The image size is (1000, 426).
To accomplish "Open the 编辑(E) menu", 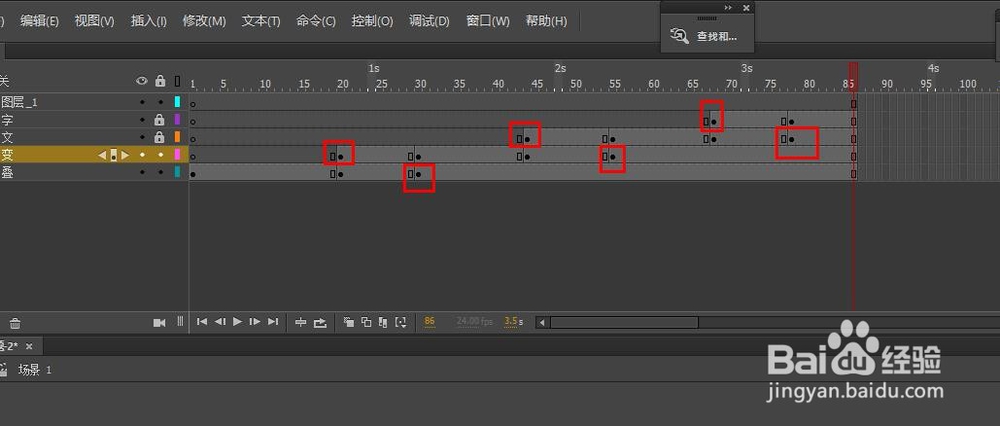I will 40,20.
